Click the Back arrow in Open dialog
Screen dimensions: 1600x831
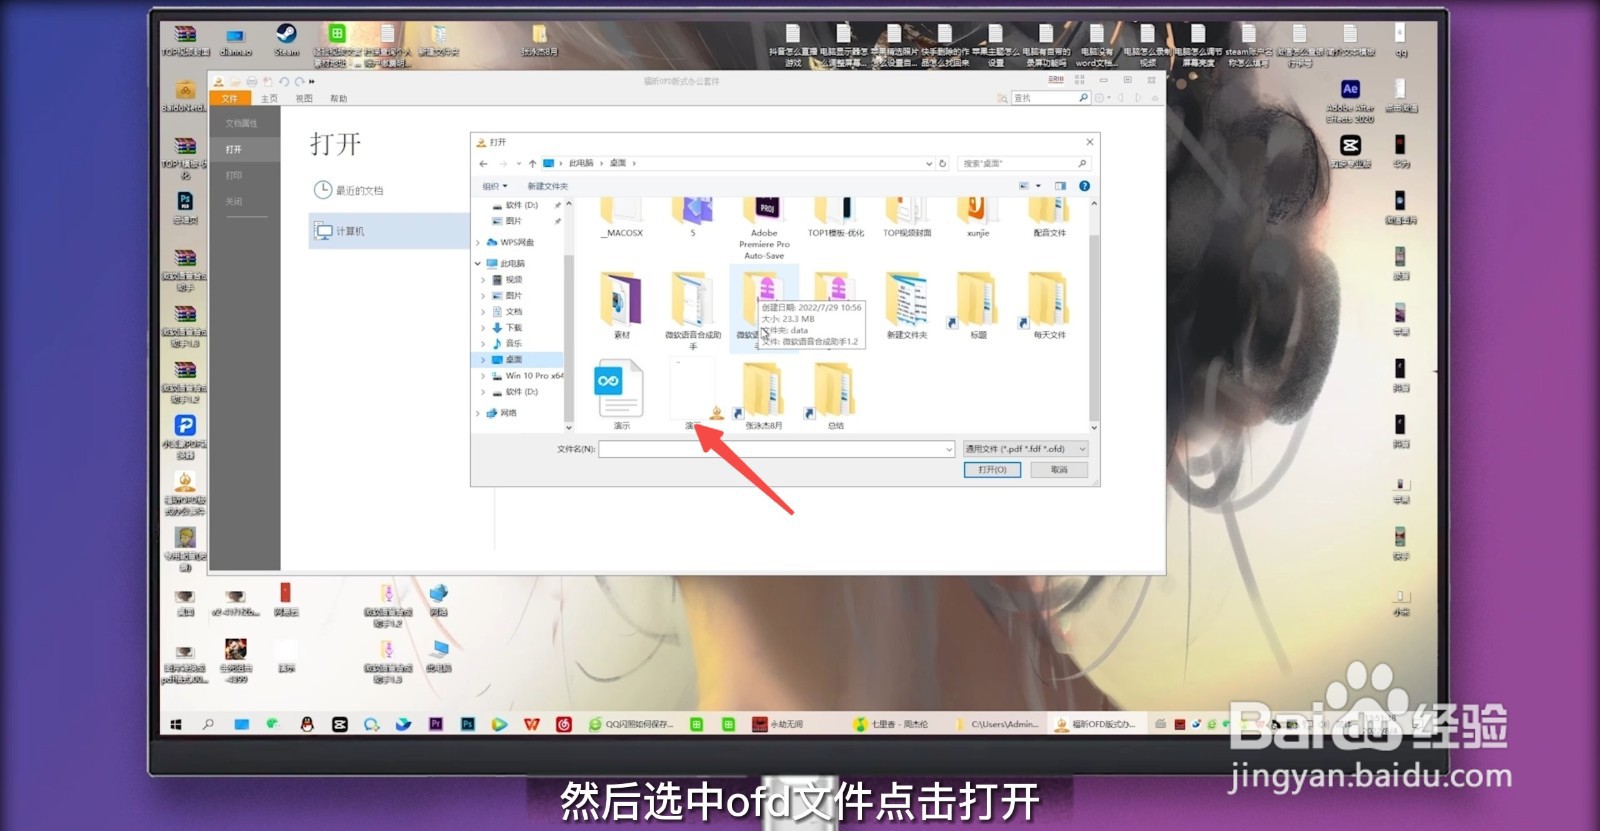click(x=484, y=163)
